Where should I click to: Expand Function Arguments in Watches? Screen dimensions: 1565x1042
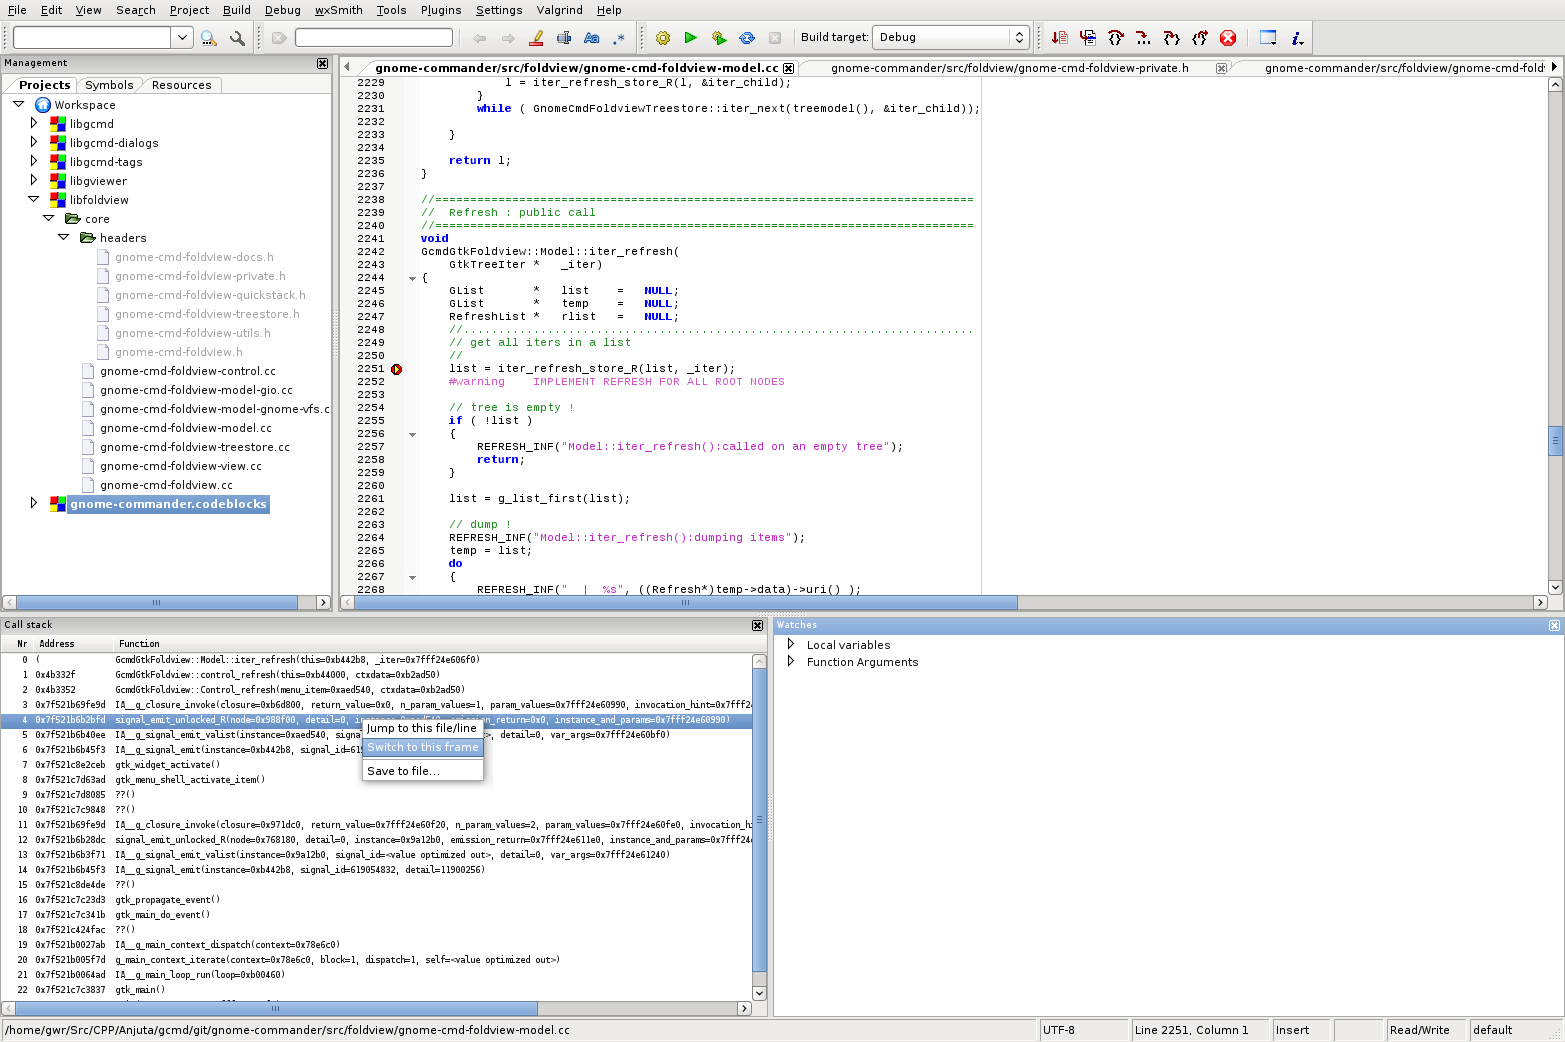(x=791, y=661)
